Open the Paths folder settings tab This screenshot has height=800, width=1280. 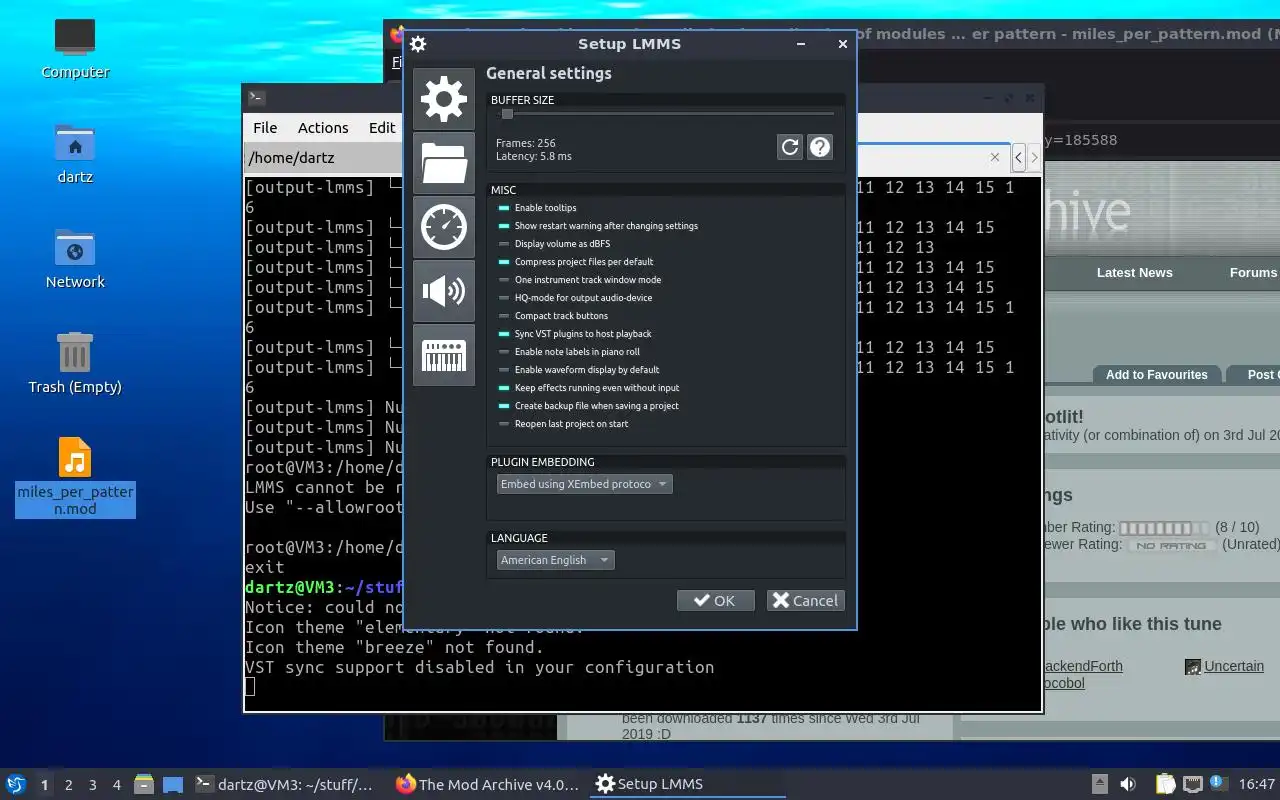tap(444, 163)
